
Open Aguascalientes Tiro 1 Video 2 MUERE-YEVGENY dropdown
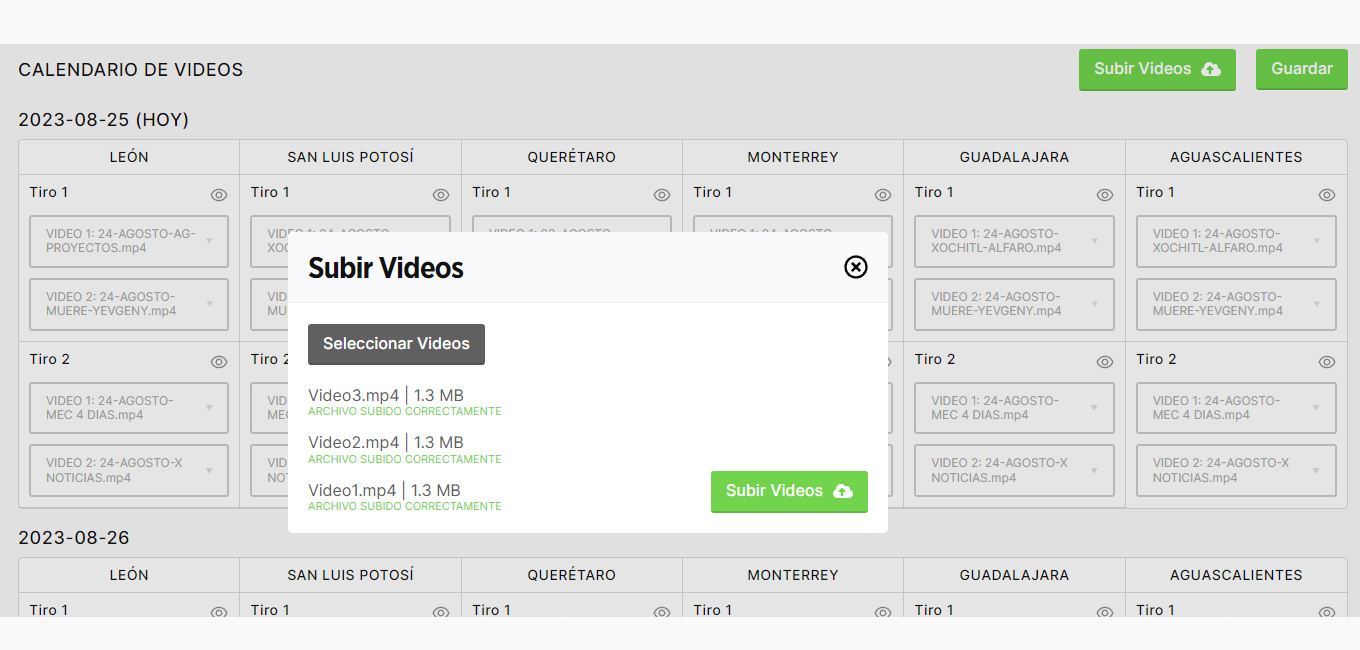point(1236,304)
